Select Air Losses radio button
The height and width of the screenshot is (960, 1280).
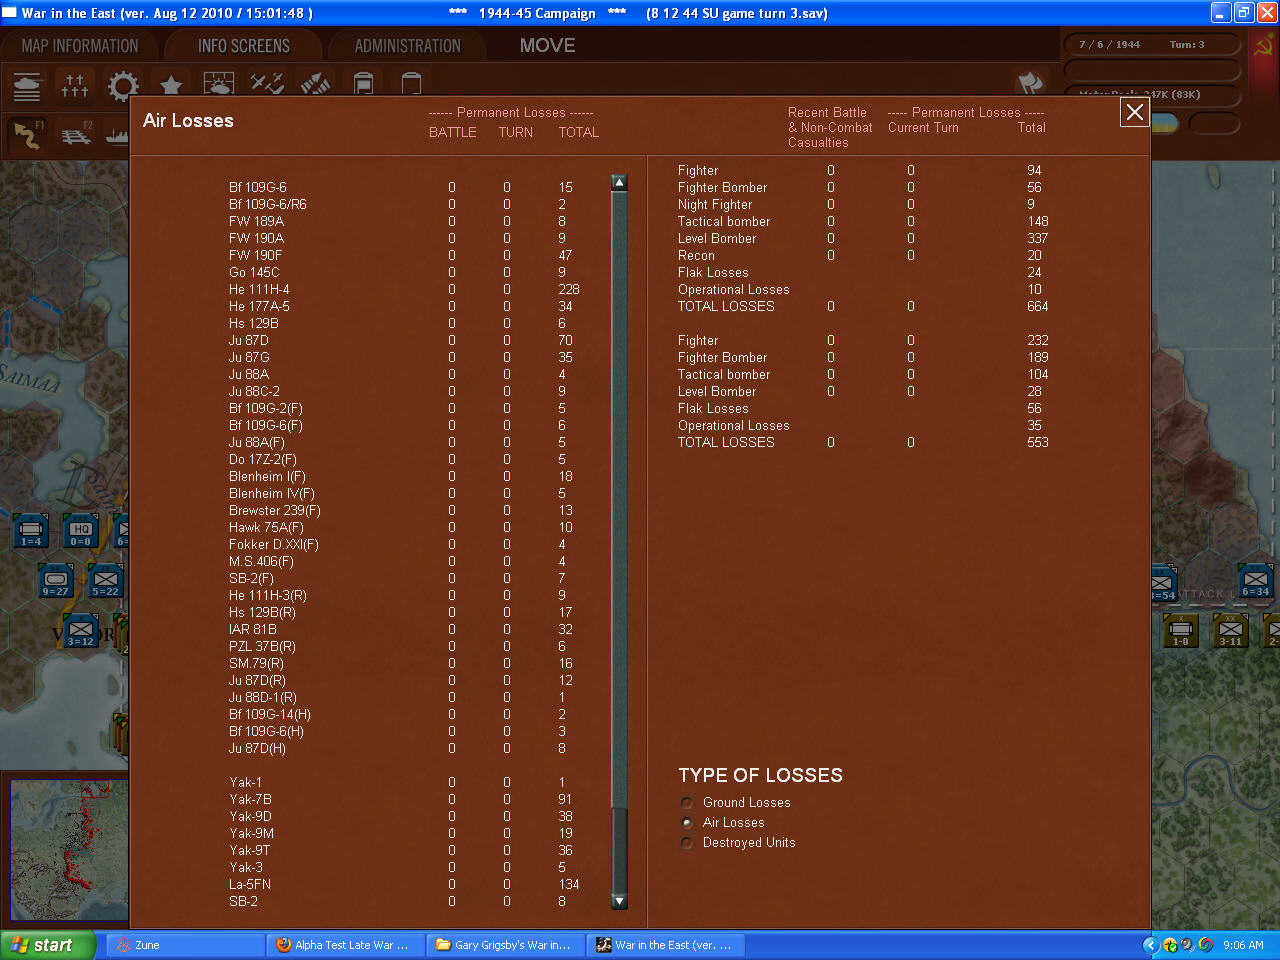point(687,823)
